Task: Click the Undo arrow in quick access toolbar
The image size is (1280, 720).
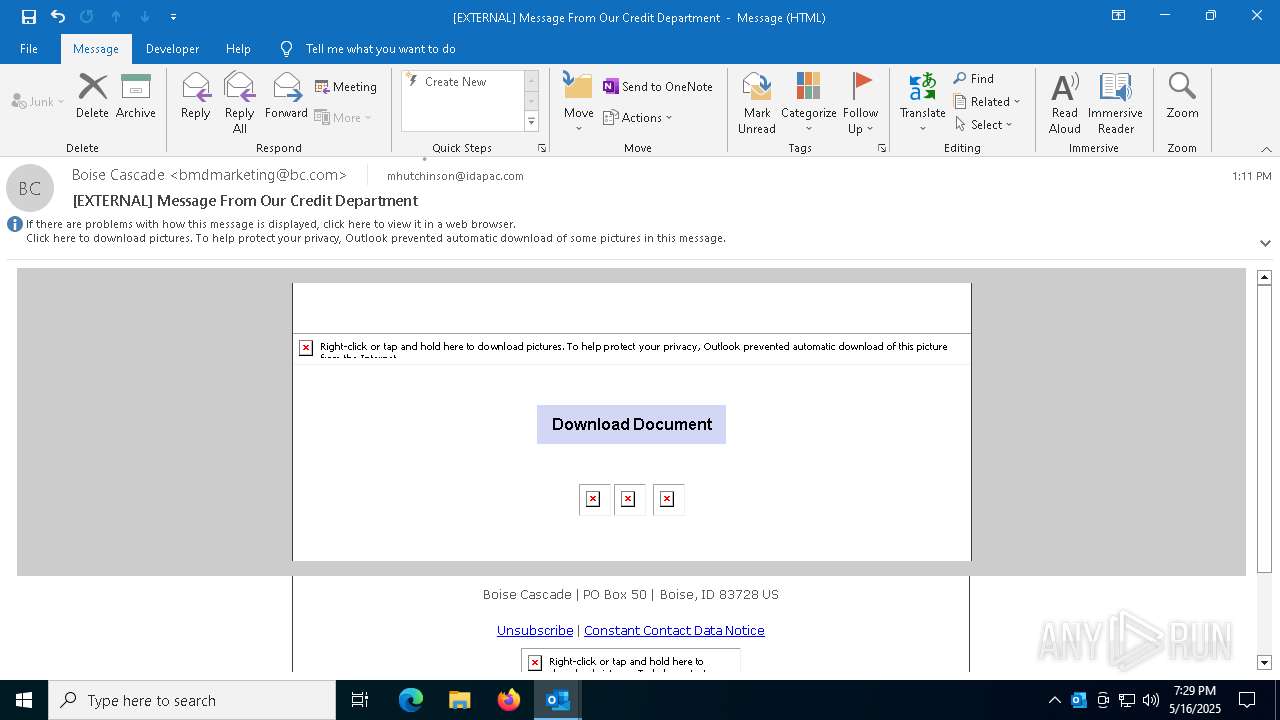Action: click(x=58, y=17)
